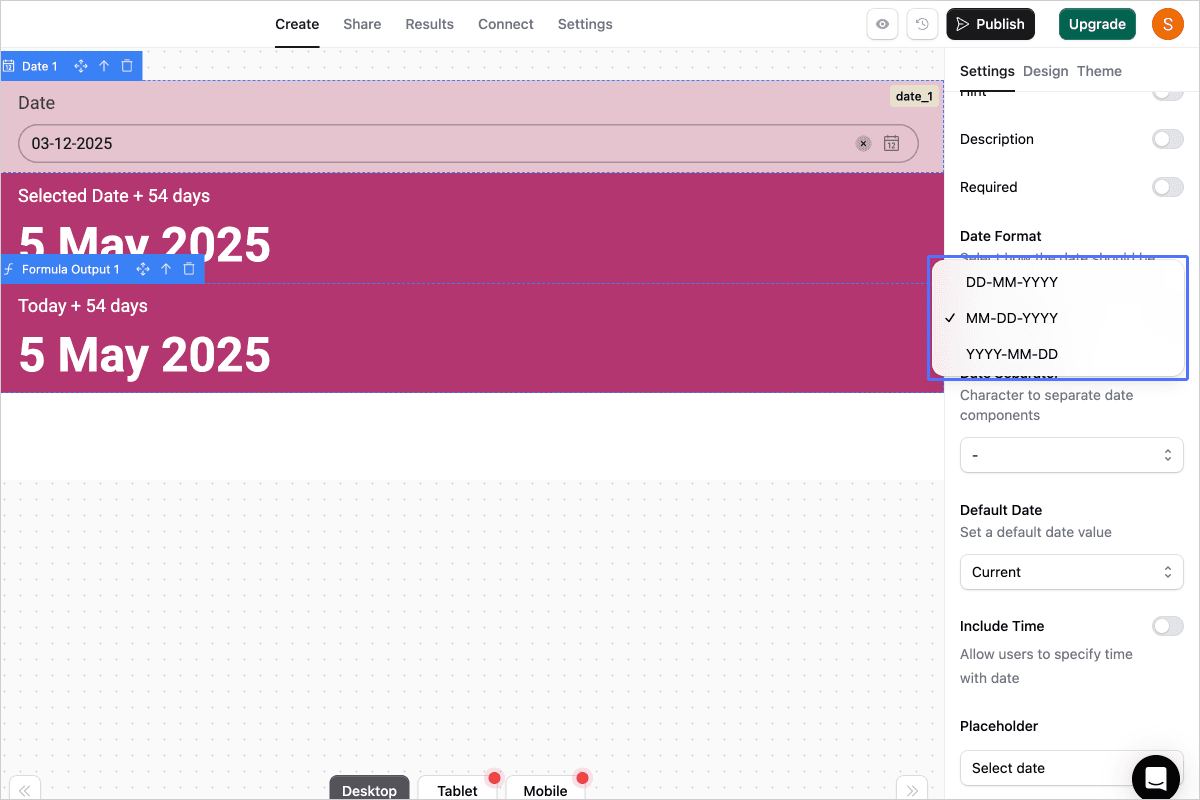
Task: Click the move handle on Date 1 toolbar
Action: (81, 66)
